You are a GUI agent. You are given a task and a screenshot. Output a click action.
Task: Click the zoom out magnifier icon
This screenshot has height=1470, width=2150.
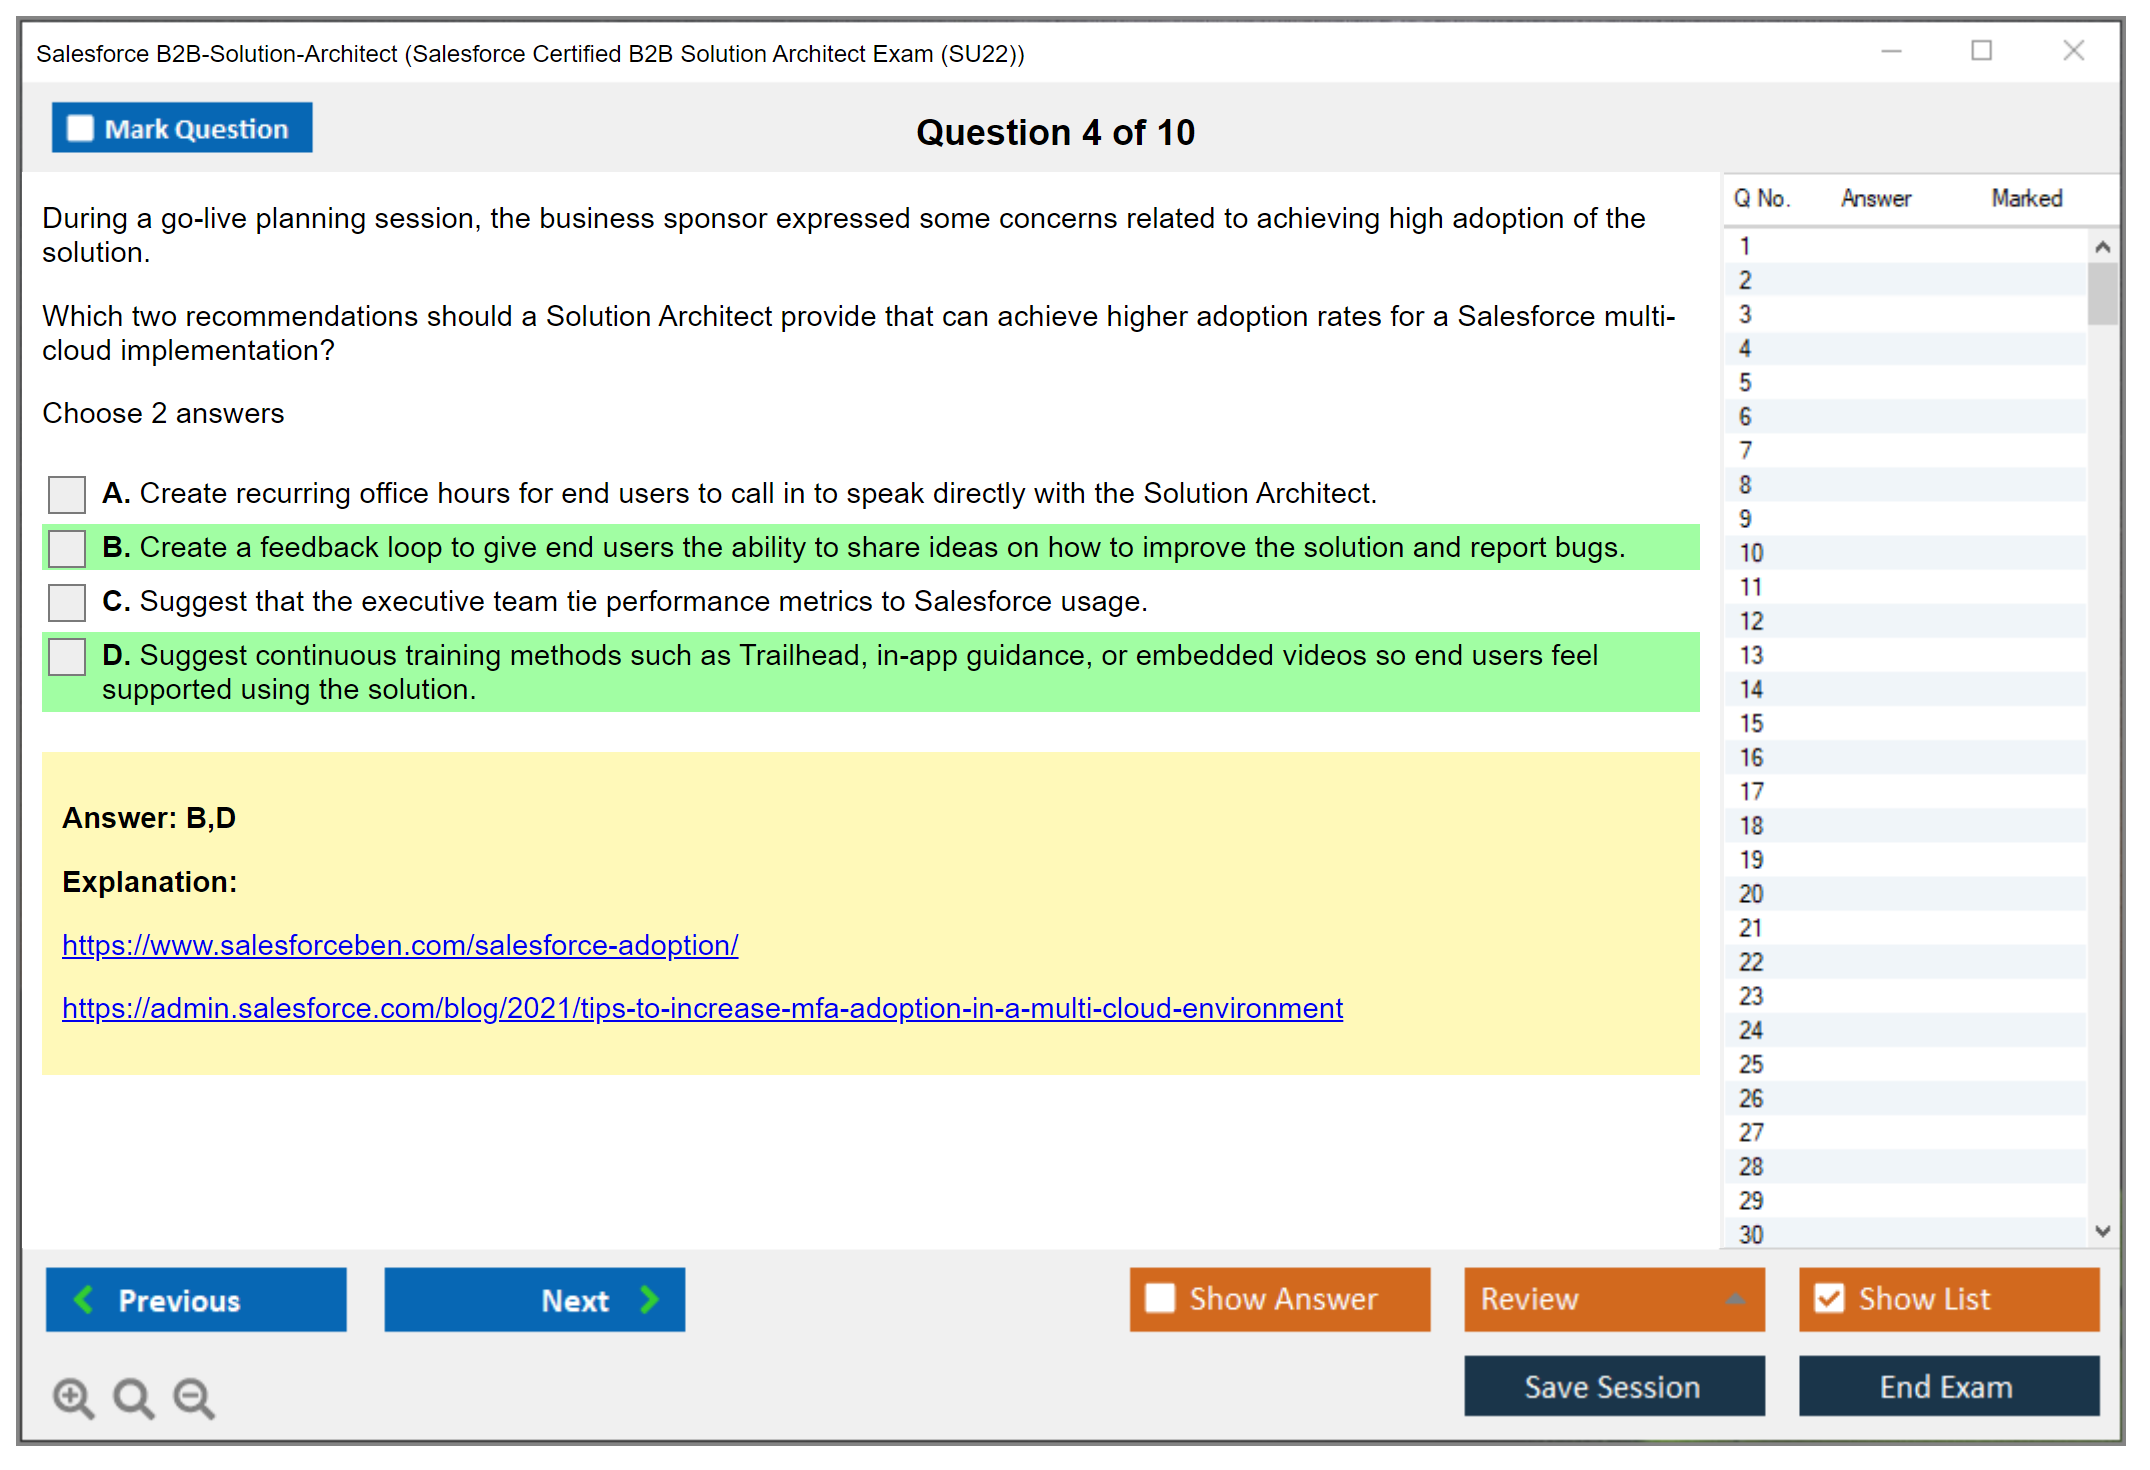(x=194, y=1397)
